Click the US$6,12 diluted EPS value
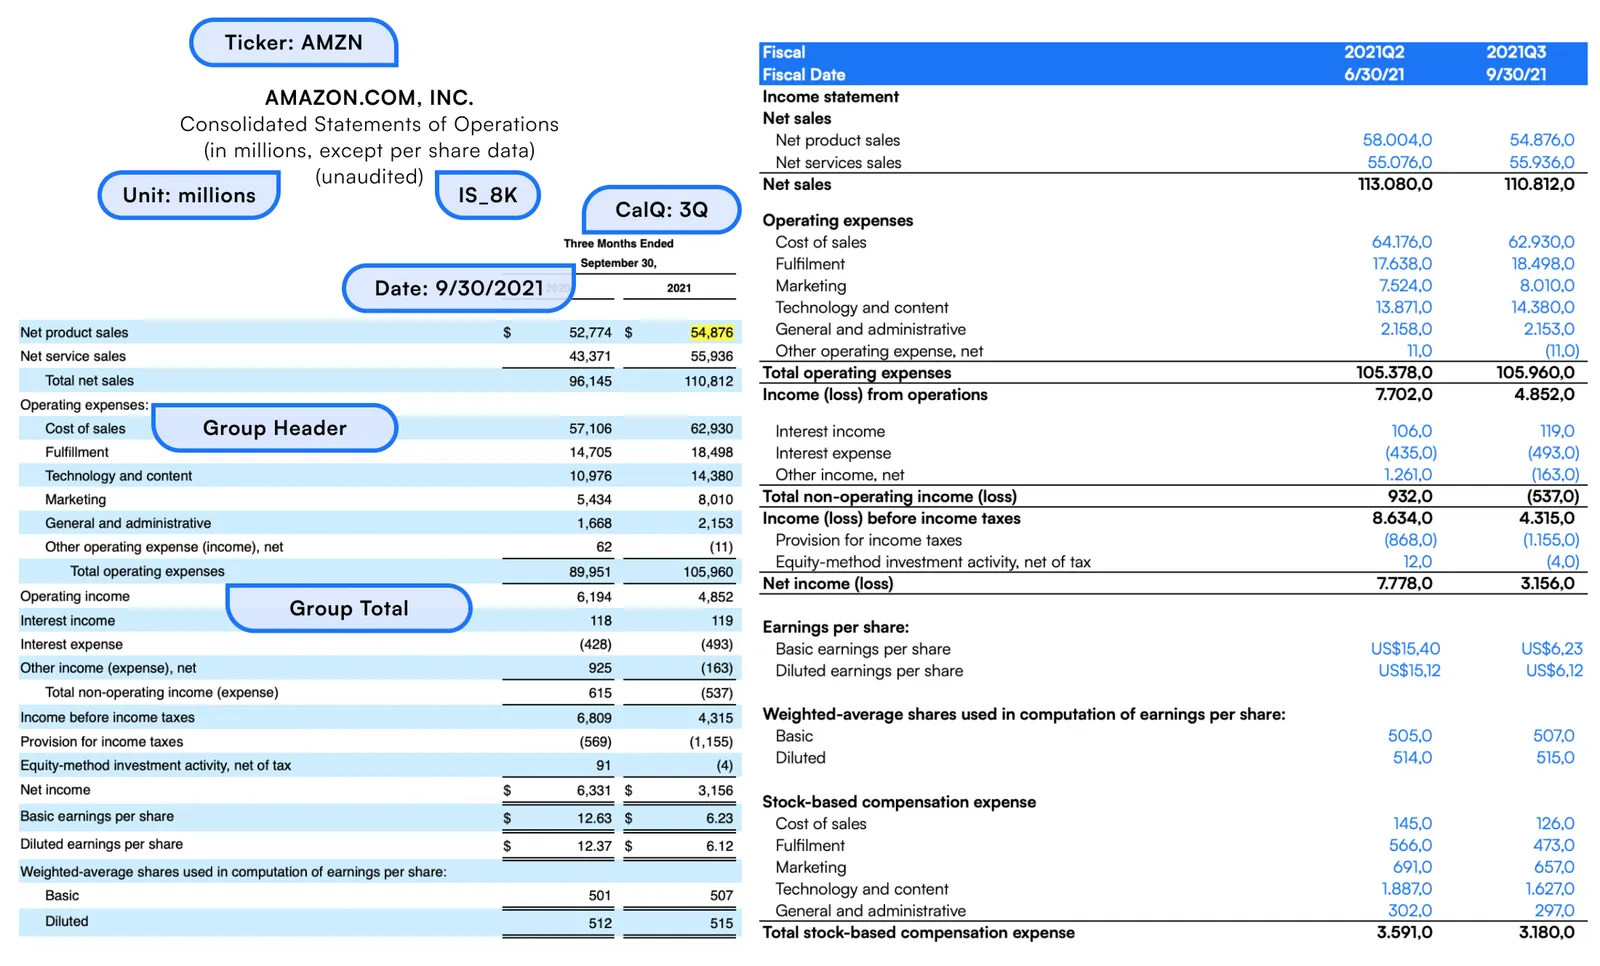 [1554, 671]
